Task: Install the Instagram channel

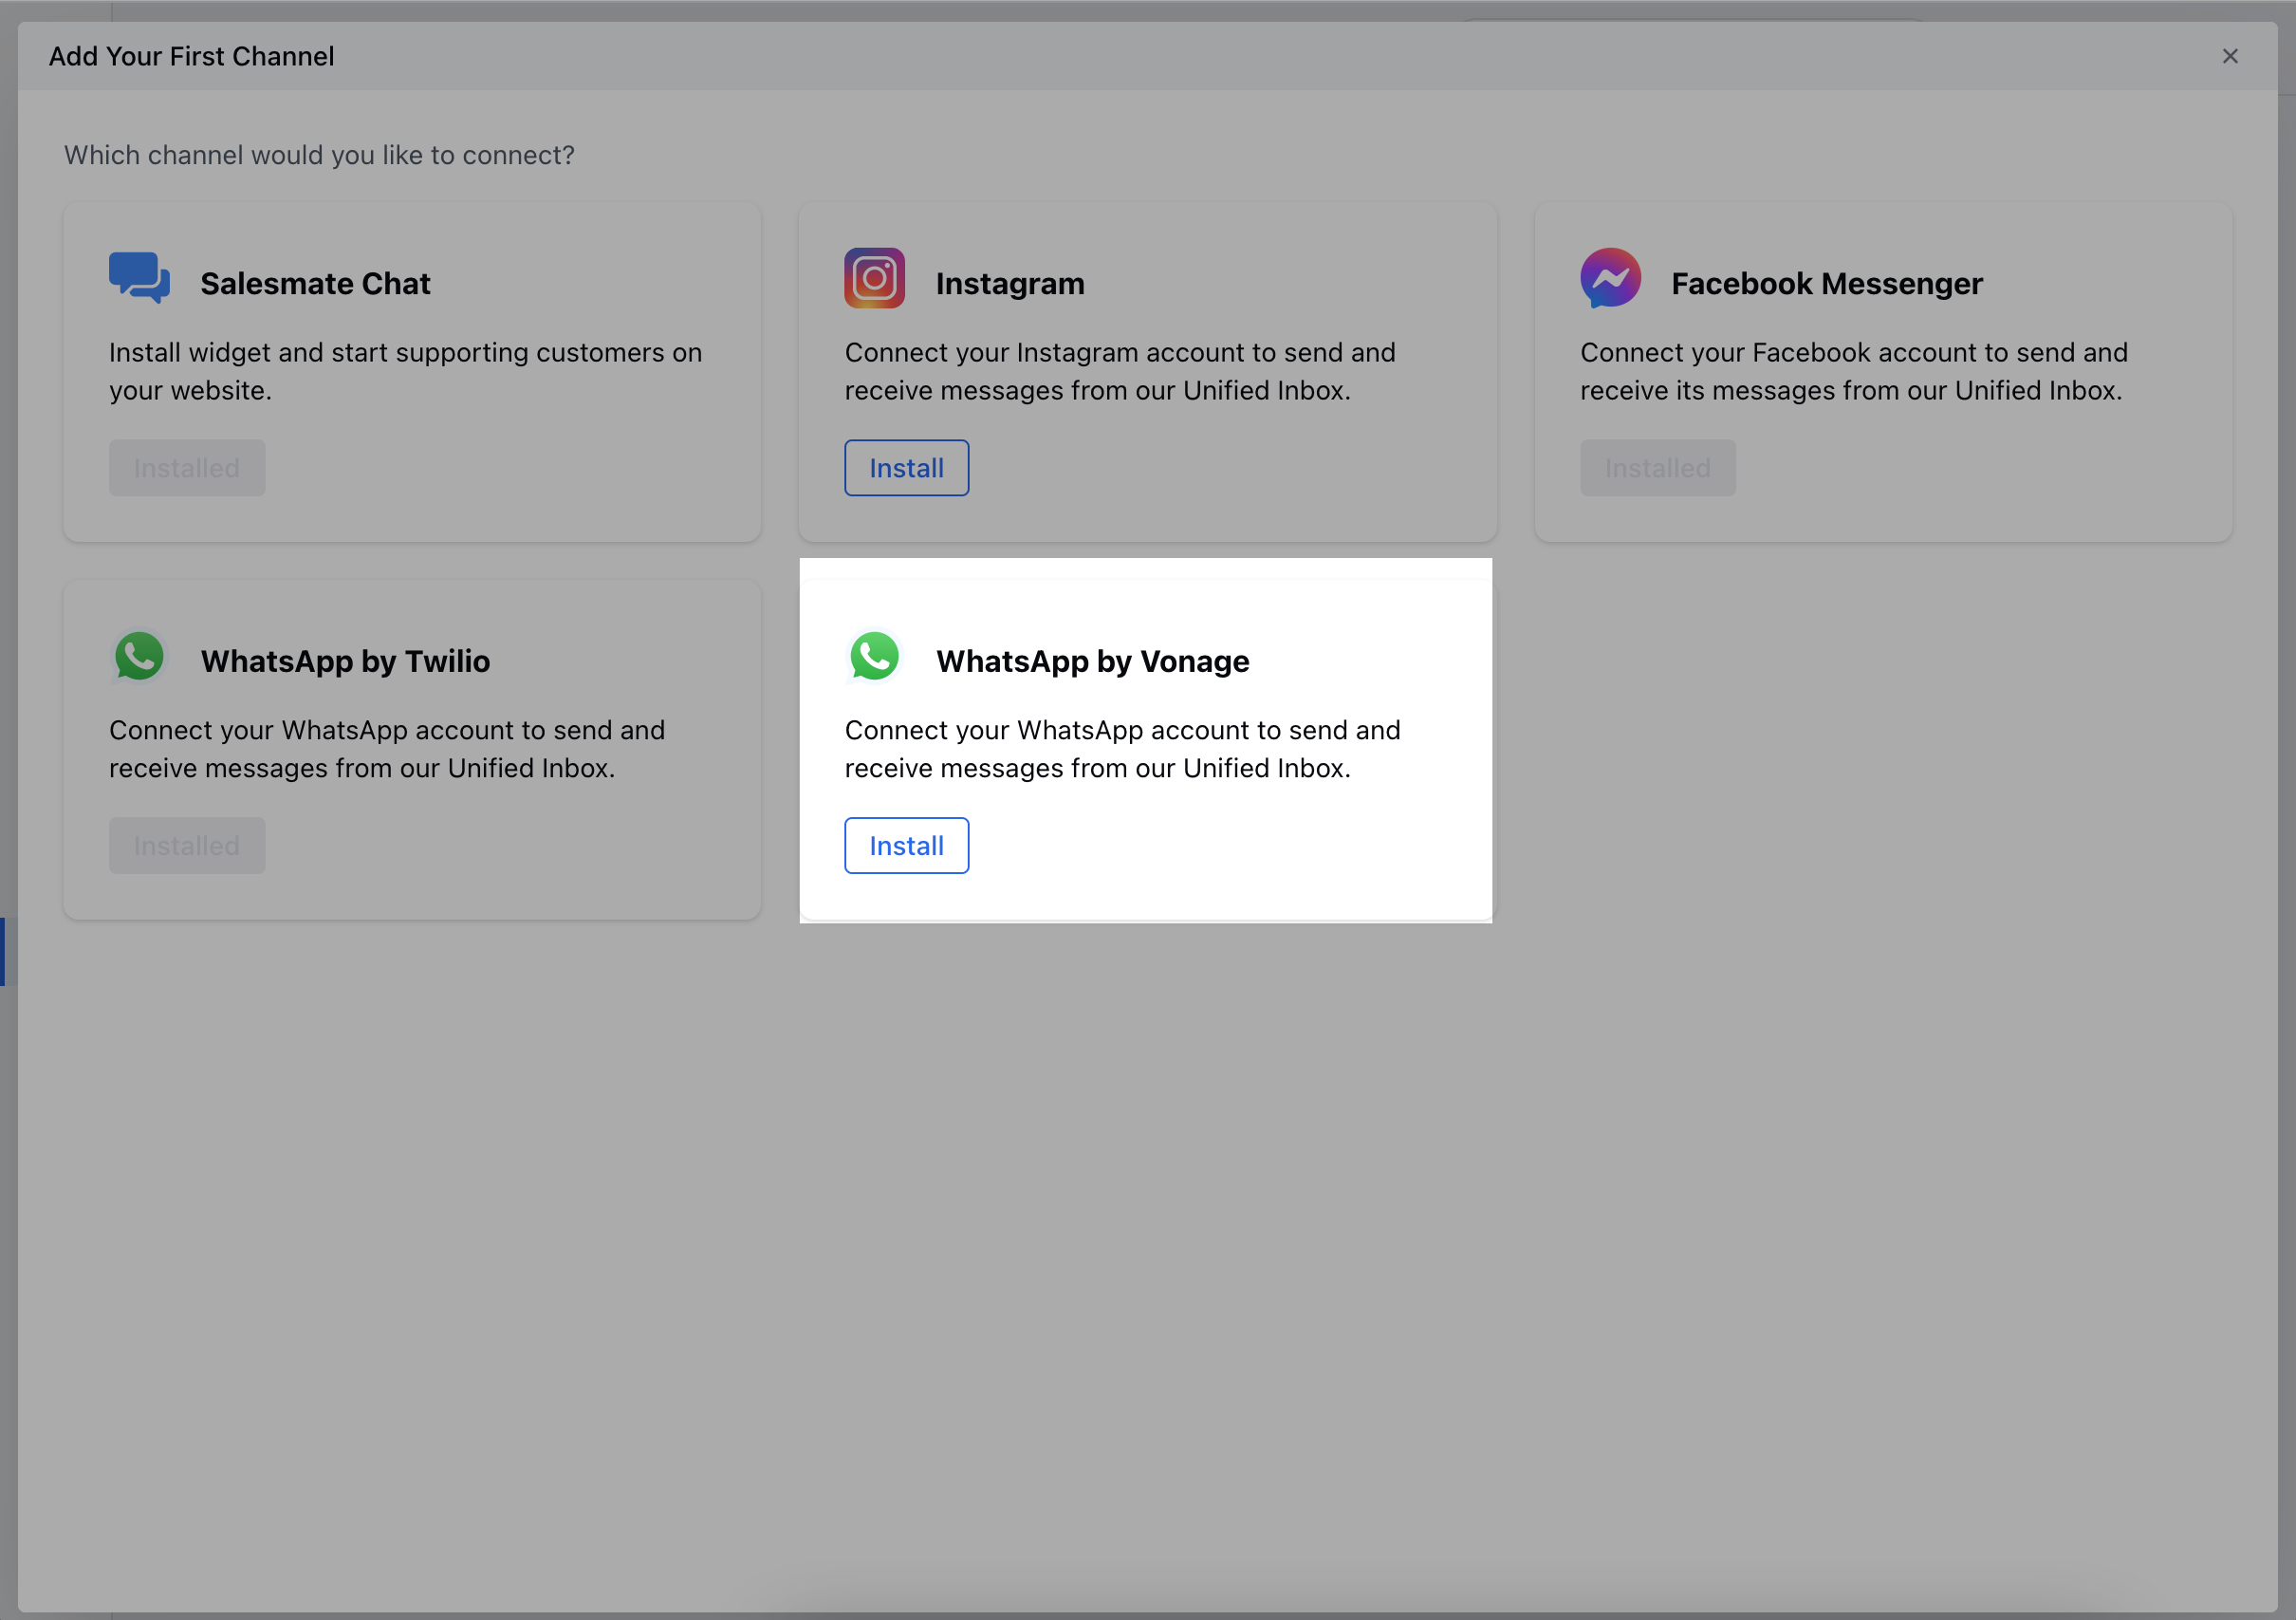Action: click(906, 468)
